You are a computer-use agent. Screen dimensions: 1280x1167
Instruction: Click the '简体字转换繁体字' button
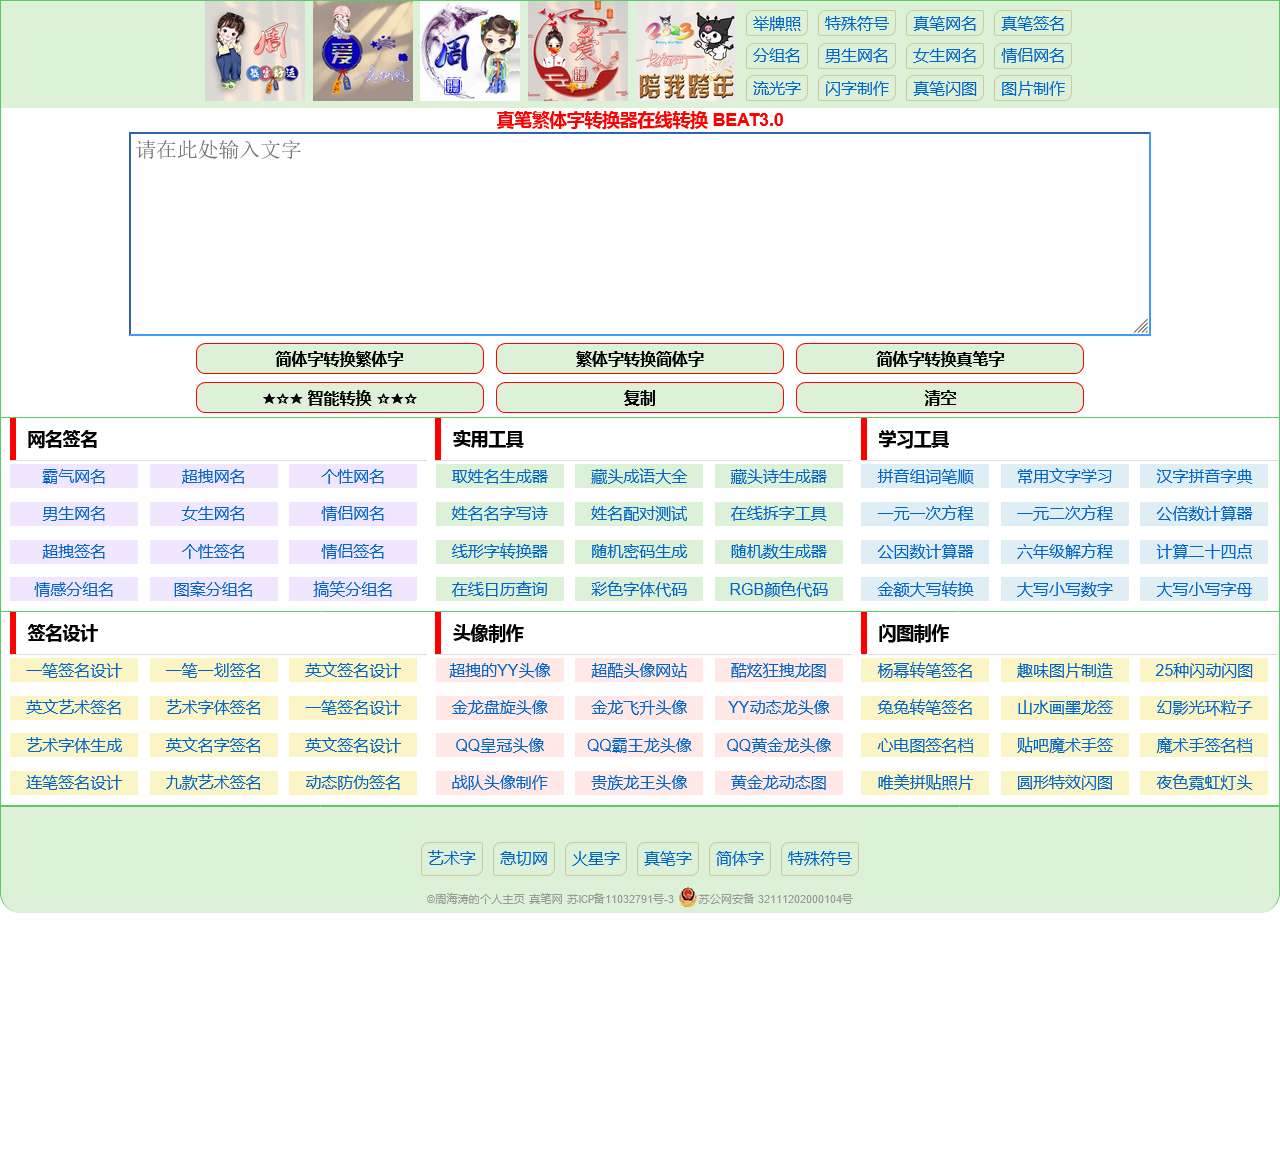(340, 359)
